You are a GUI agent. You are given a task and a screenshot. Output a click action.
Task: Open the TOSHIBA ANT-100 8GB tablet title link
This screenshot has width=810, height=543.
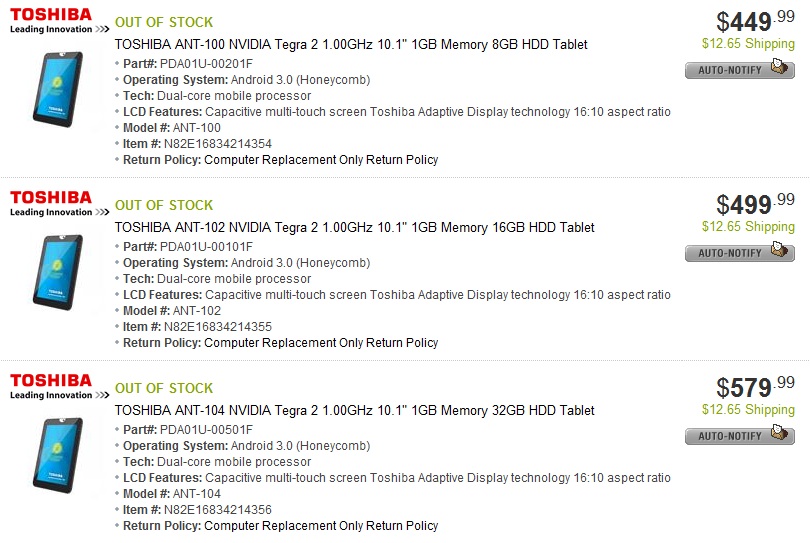pos(351,45)
